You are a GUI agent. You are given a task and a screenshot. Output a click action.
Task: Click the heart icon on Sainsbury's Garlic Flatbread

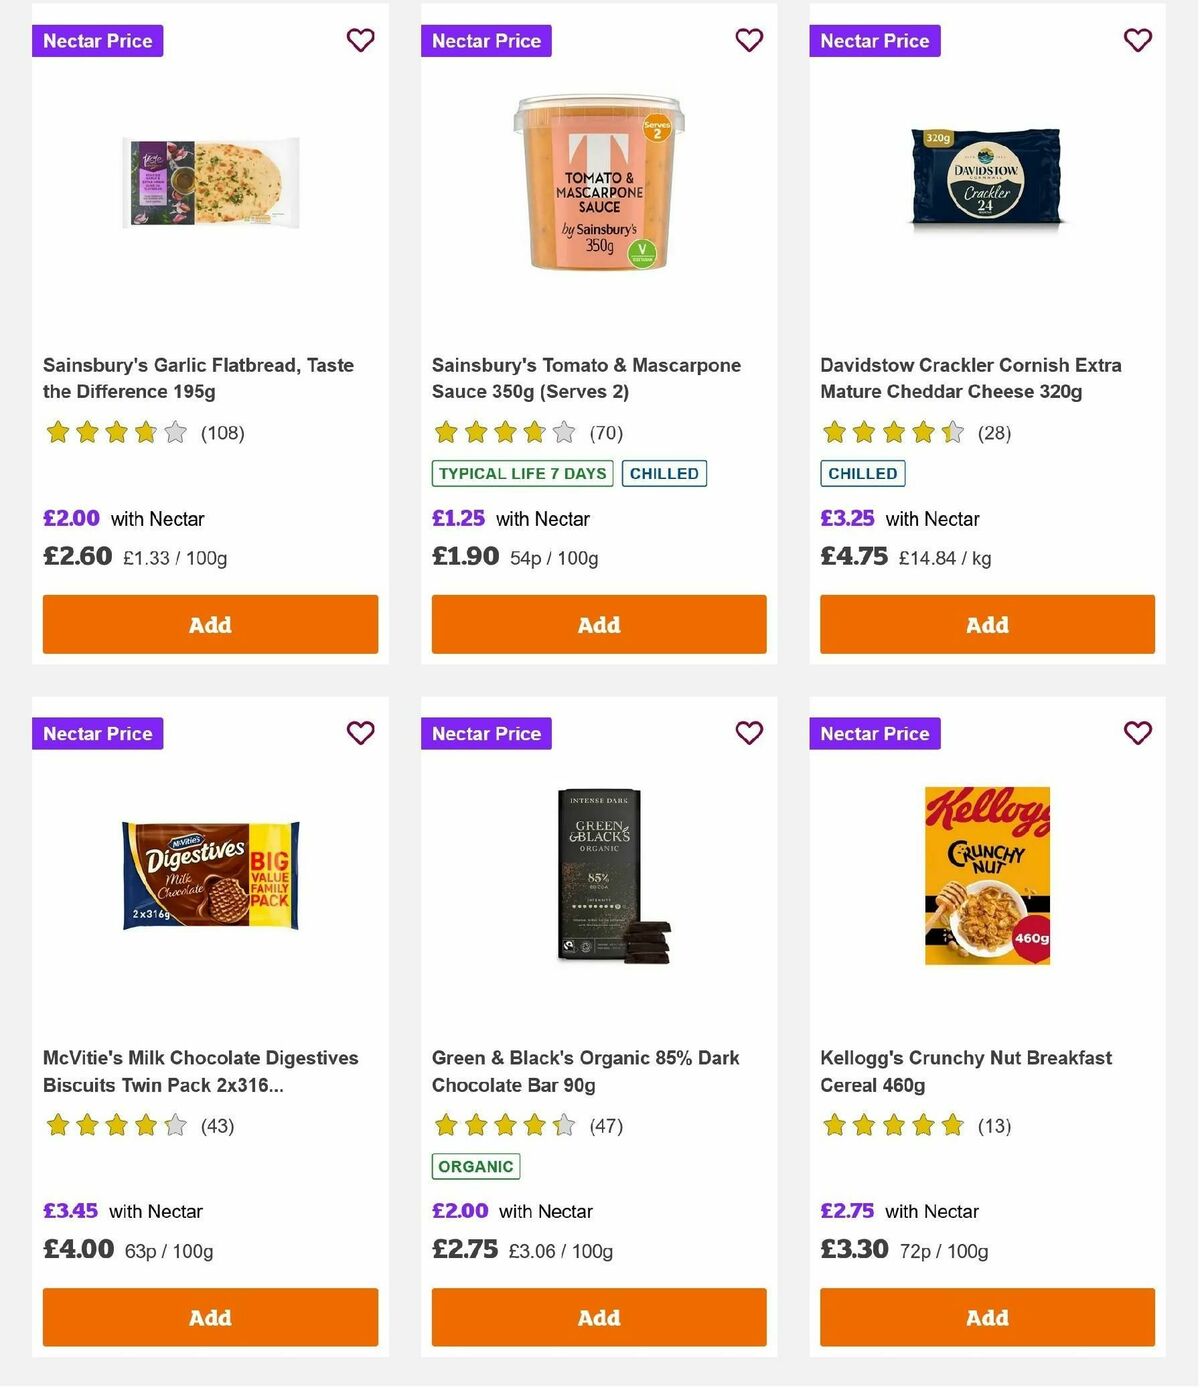360,40
